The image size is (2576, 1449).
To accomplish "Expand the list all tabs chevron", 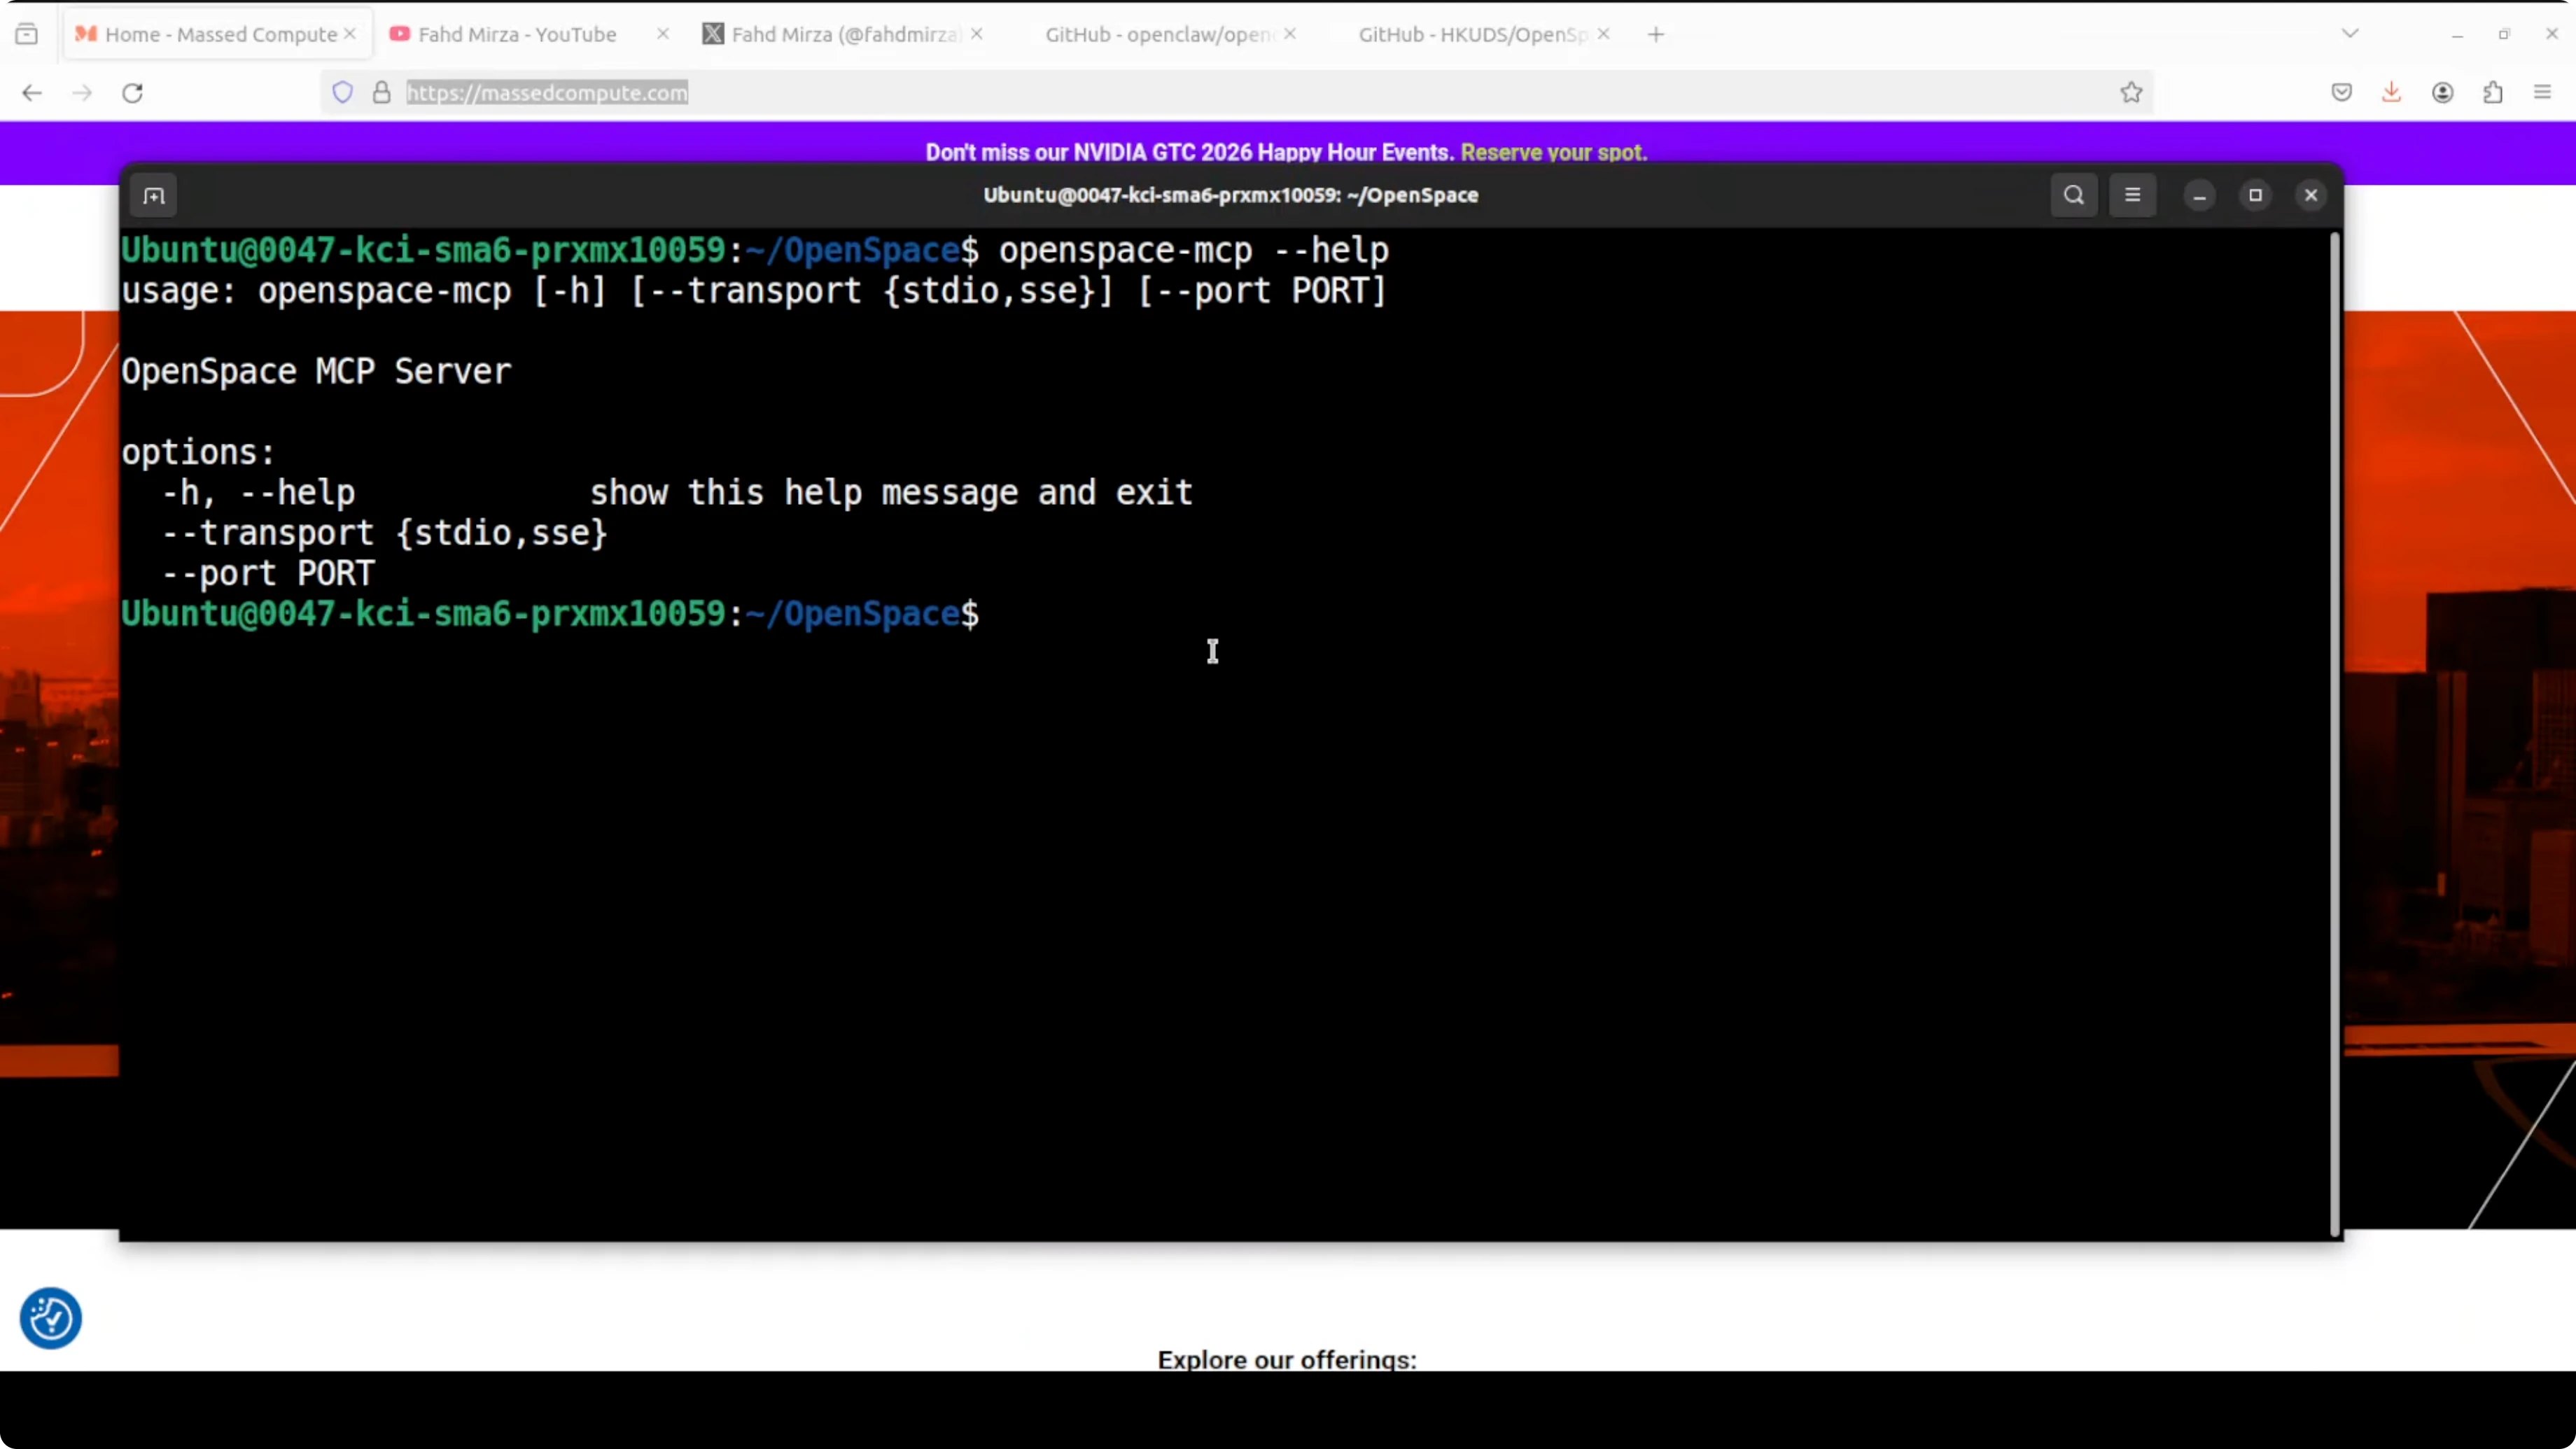I will point(2350,34).
